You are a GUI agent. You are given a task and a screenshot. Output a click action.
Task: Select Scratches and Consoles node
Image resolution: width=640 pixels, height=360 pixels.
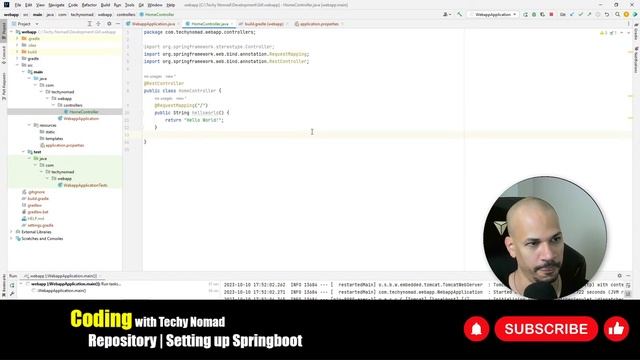click(42, 239)
